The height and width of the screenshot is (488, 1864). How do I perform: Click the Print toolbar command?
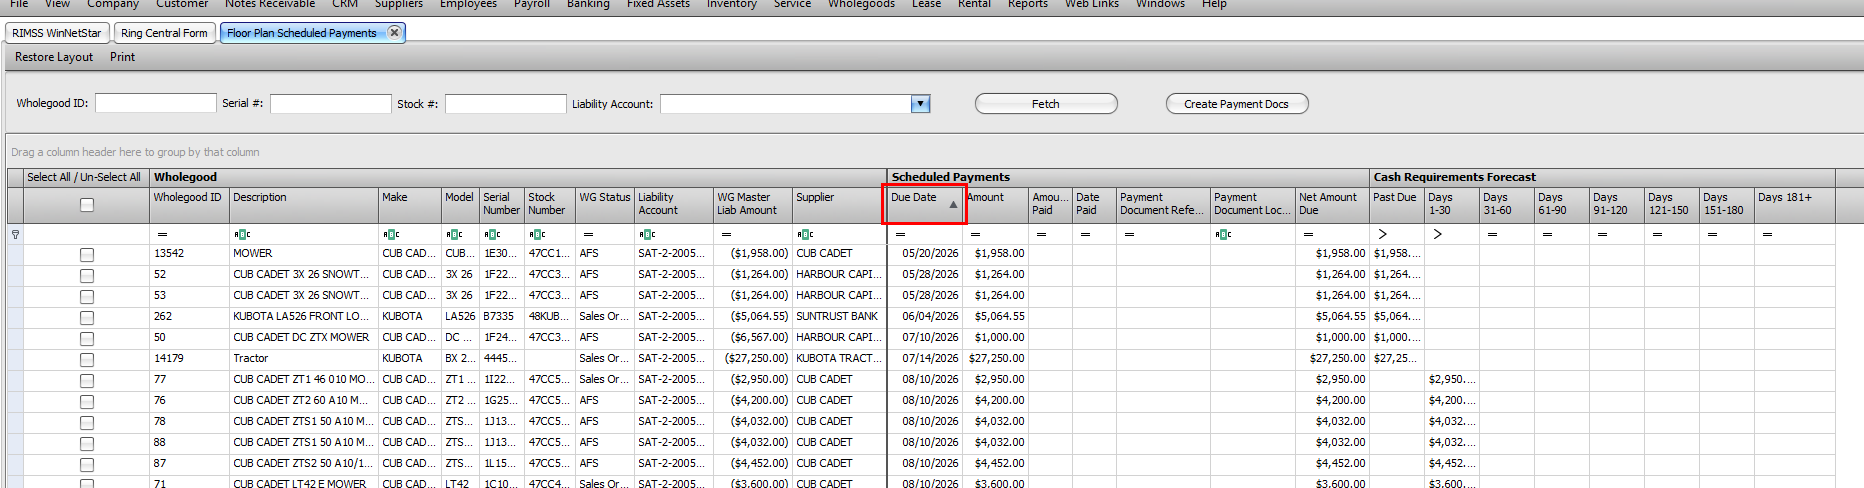click(123, 57)
